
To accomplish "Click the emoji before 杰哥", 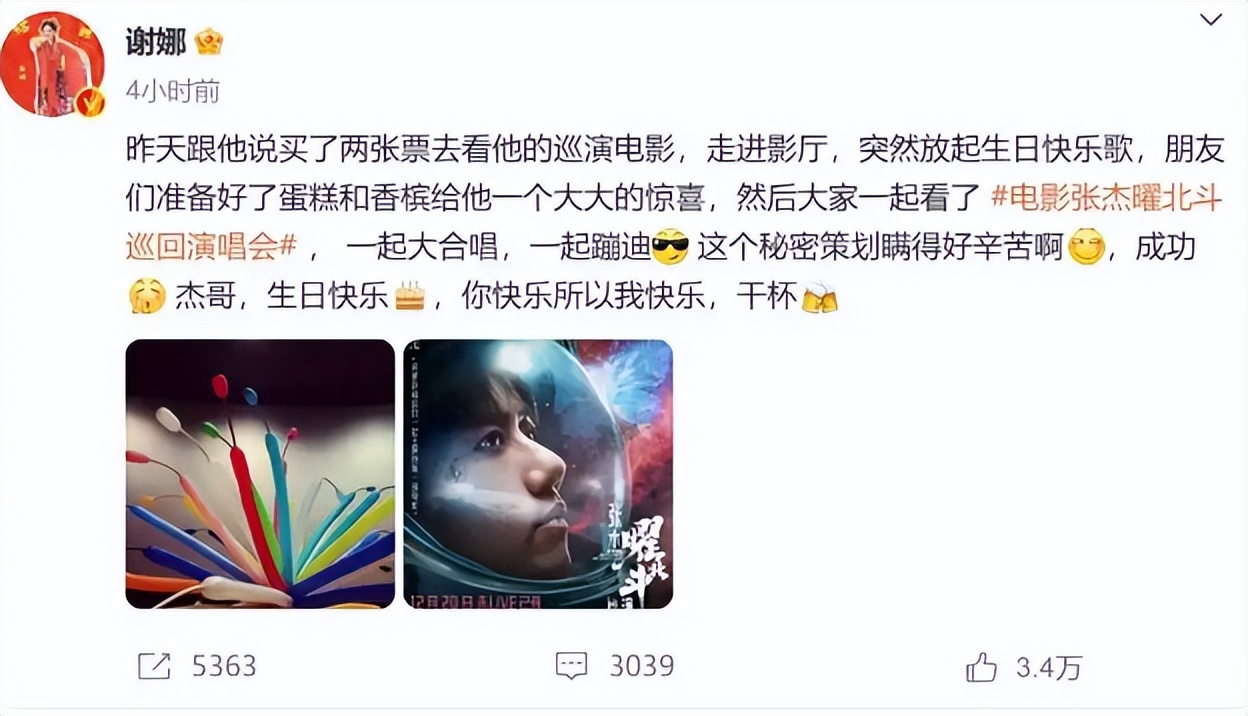I will pyautogui.click(x=147, y=297).
